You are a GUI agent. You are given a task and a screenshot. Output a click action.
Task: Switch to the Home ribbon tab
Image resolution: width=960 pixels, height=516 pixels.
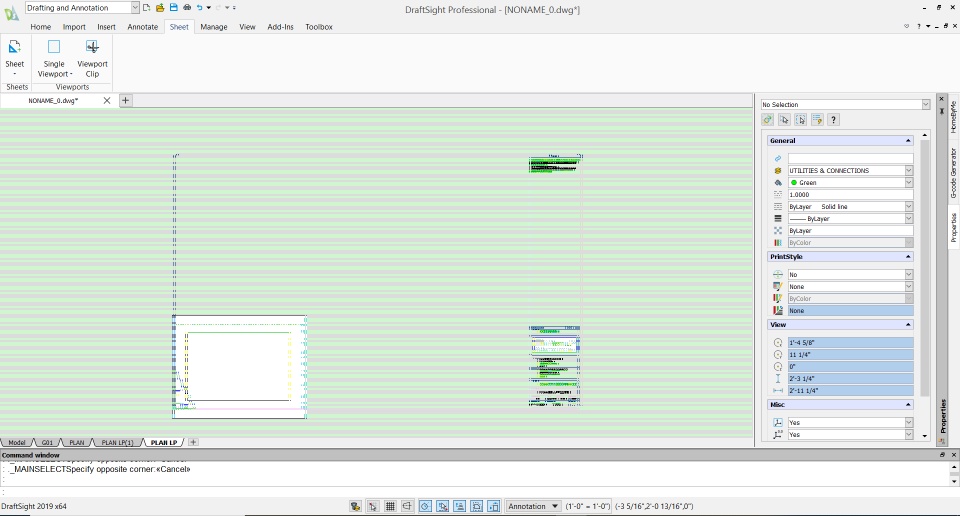pyautogui.click(x=40, y=27)
